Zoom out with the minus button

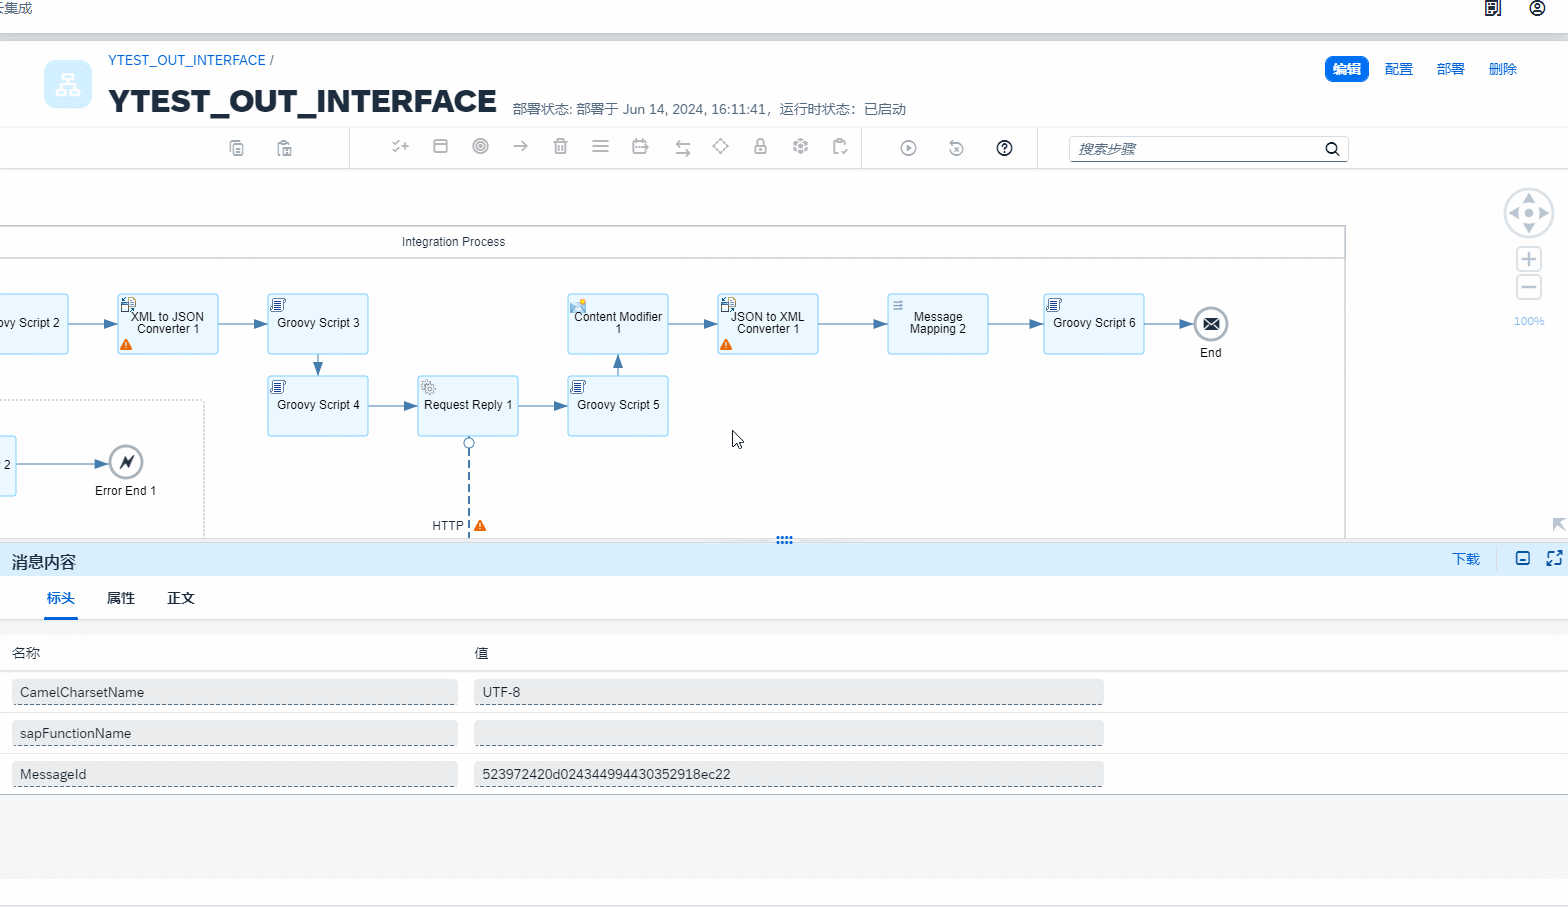(1528, 288)
